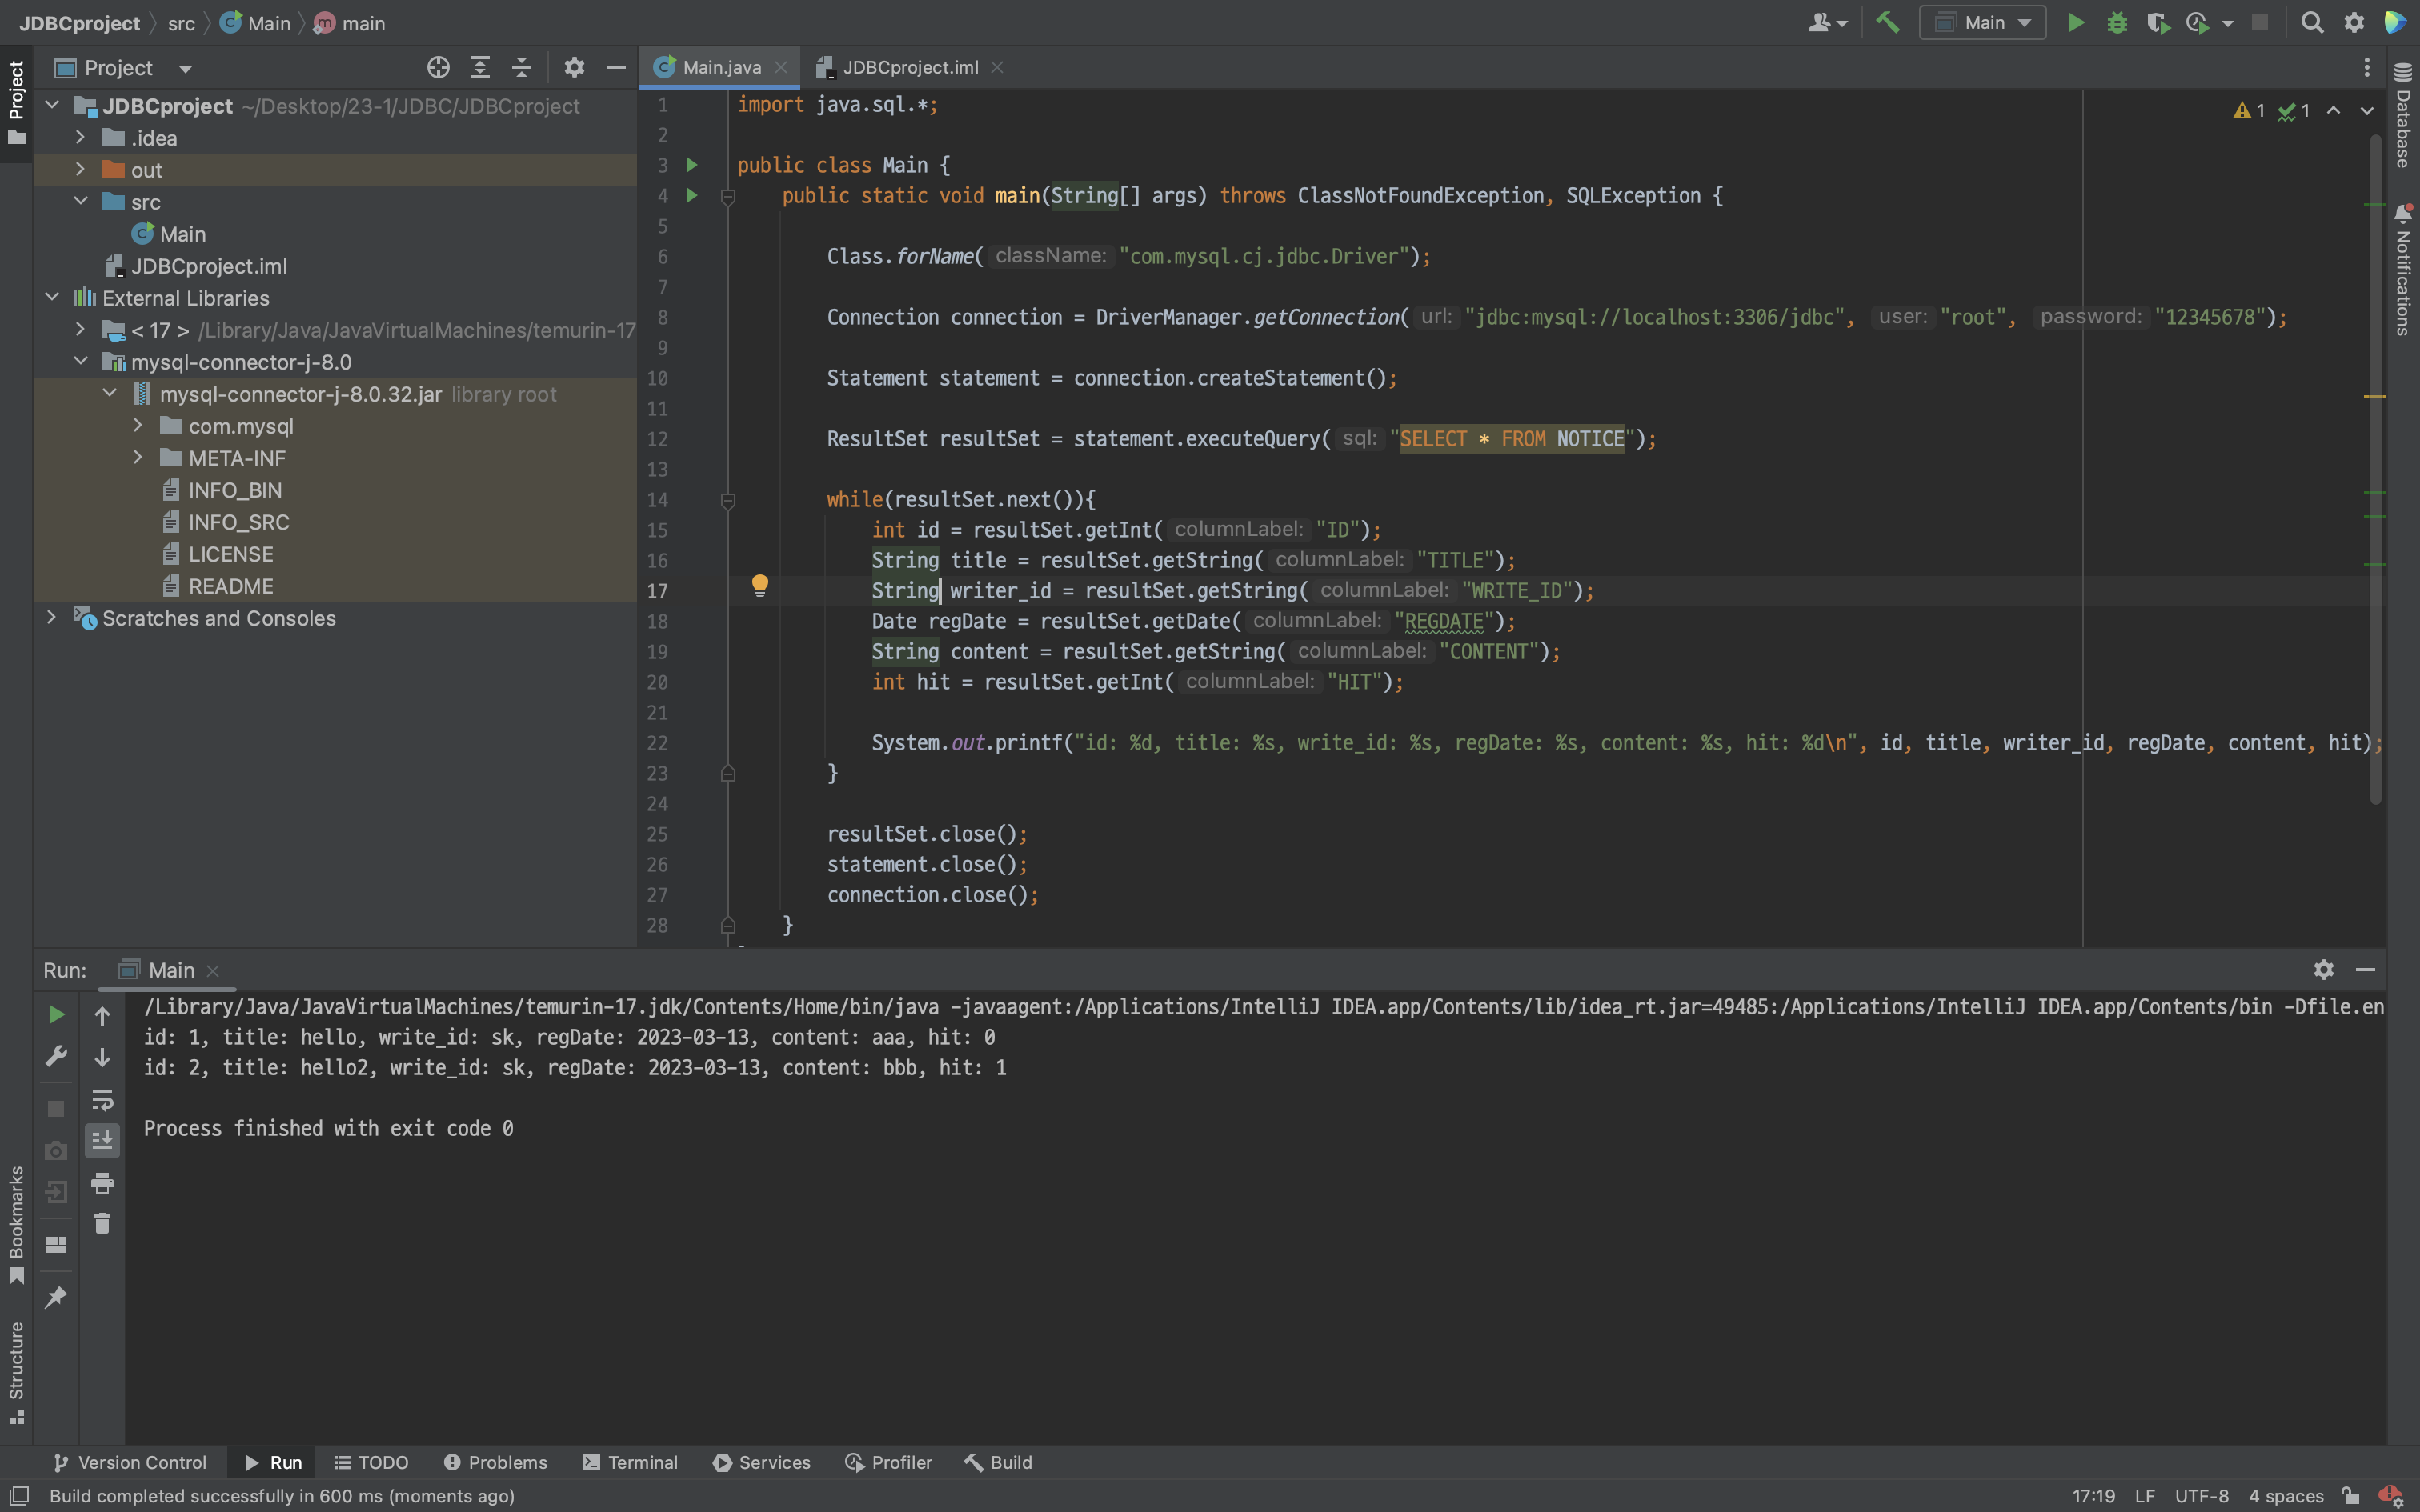Screen dimensions: 2420x1512
Task: Switch to JDBCproject.iml editor tab
Action: point(909,67)
